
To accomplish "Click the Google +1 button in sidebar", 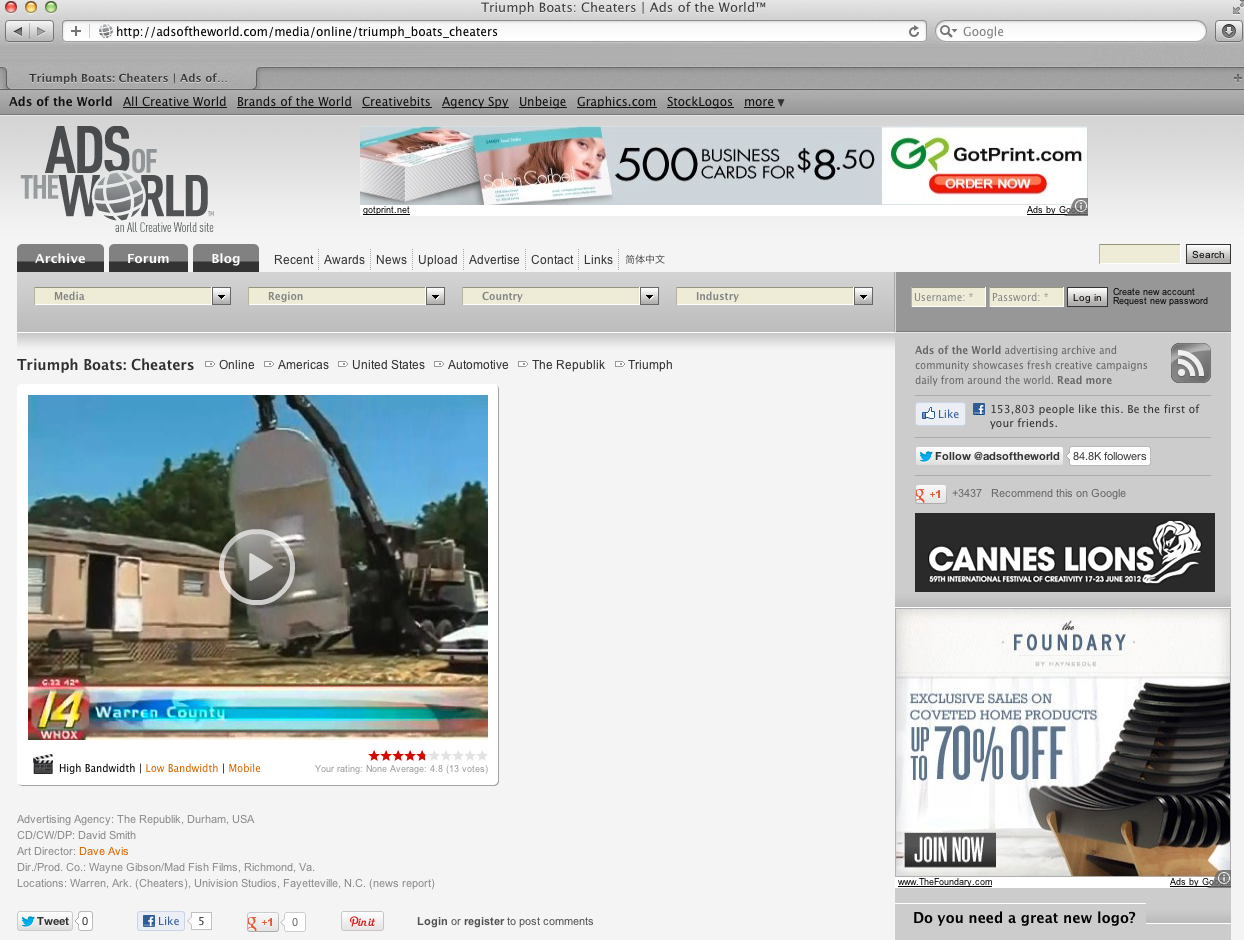I will [x=931, y=494].
